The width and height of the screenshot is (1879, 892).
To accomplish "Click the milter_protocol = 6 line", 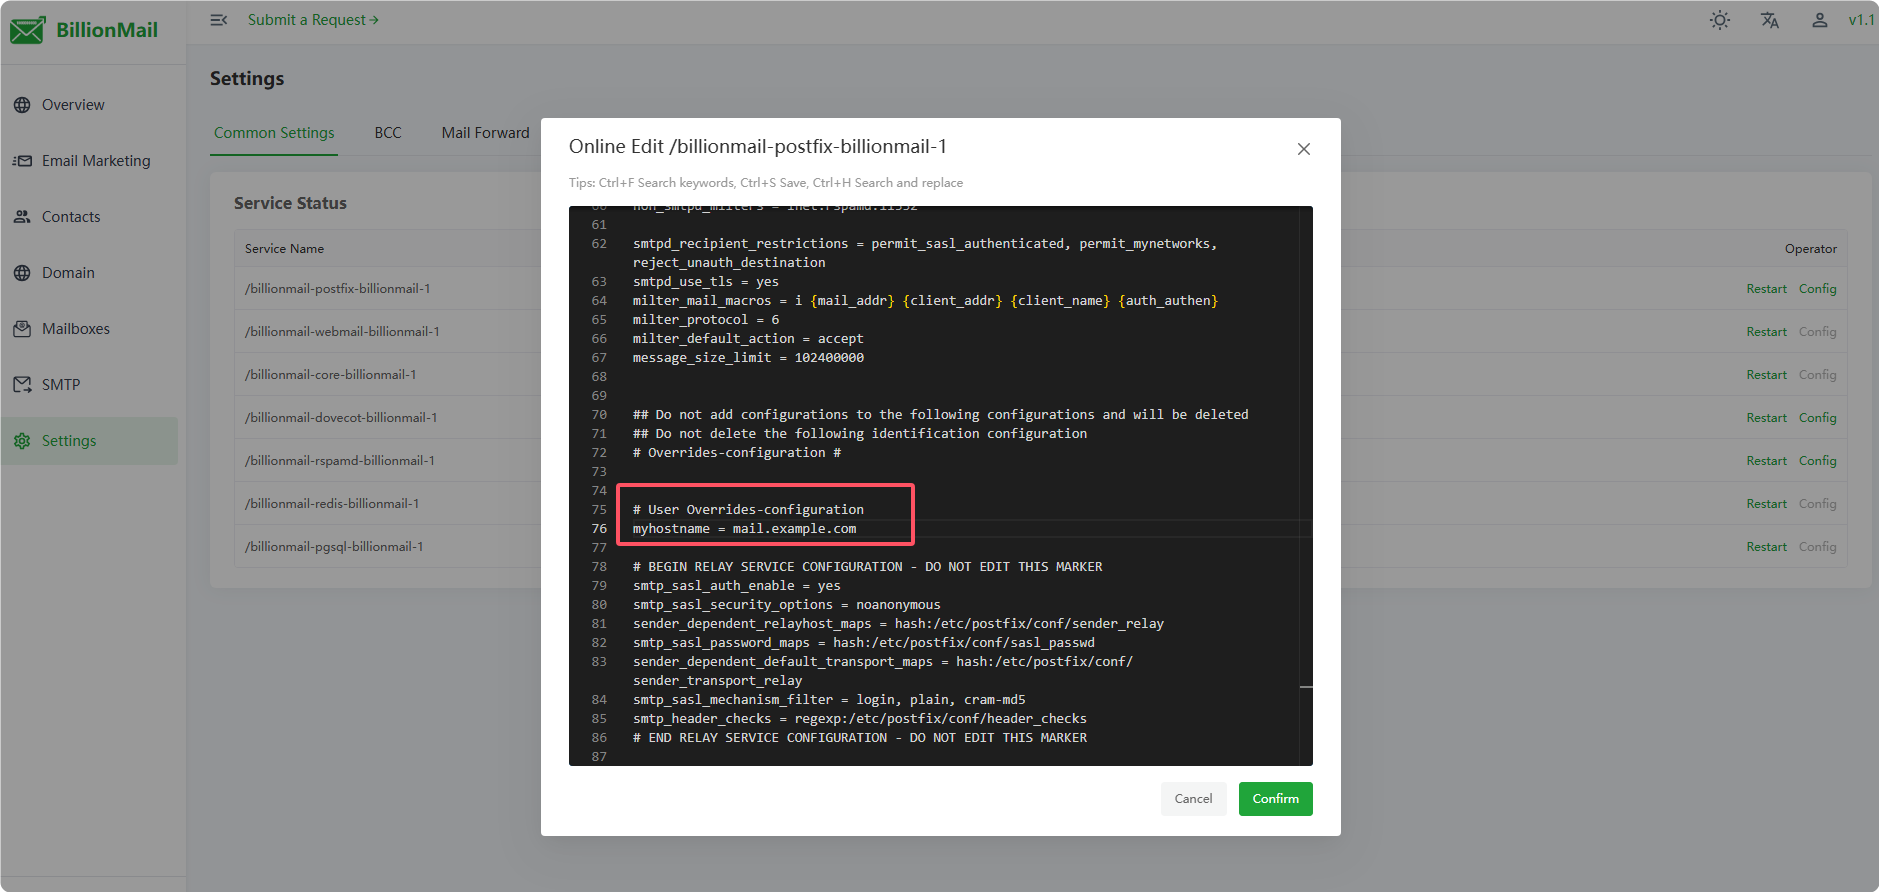I will point(705,320).
